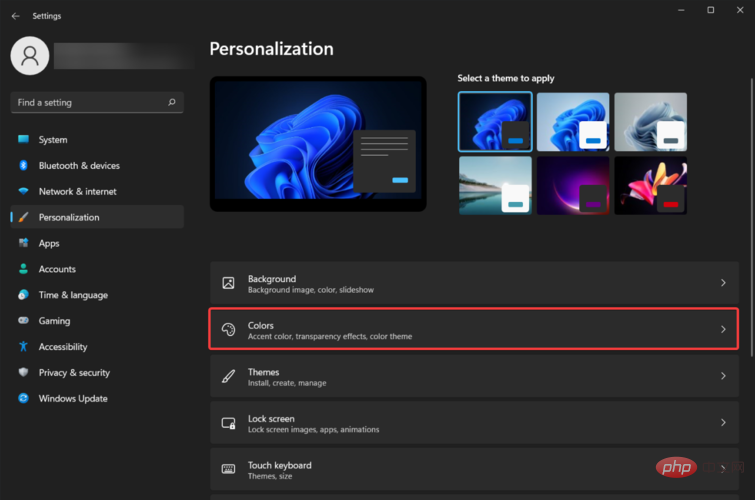755x500 pixels.
Task: Maximize the Settings window
Action: 710,10
